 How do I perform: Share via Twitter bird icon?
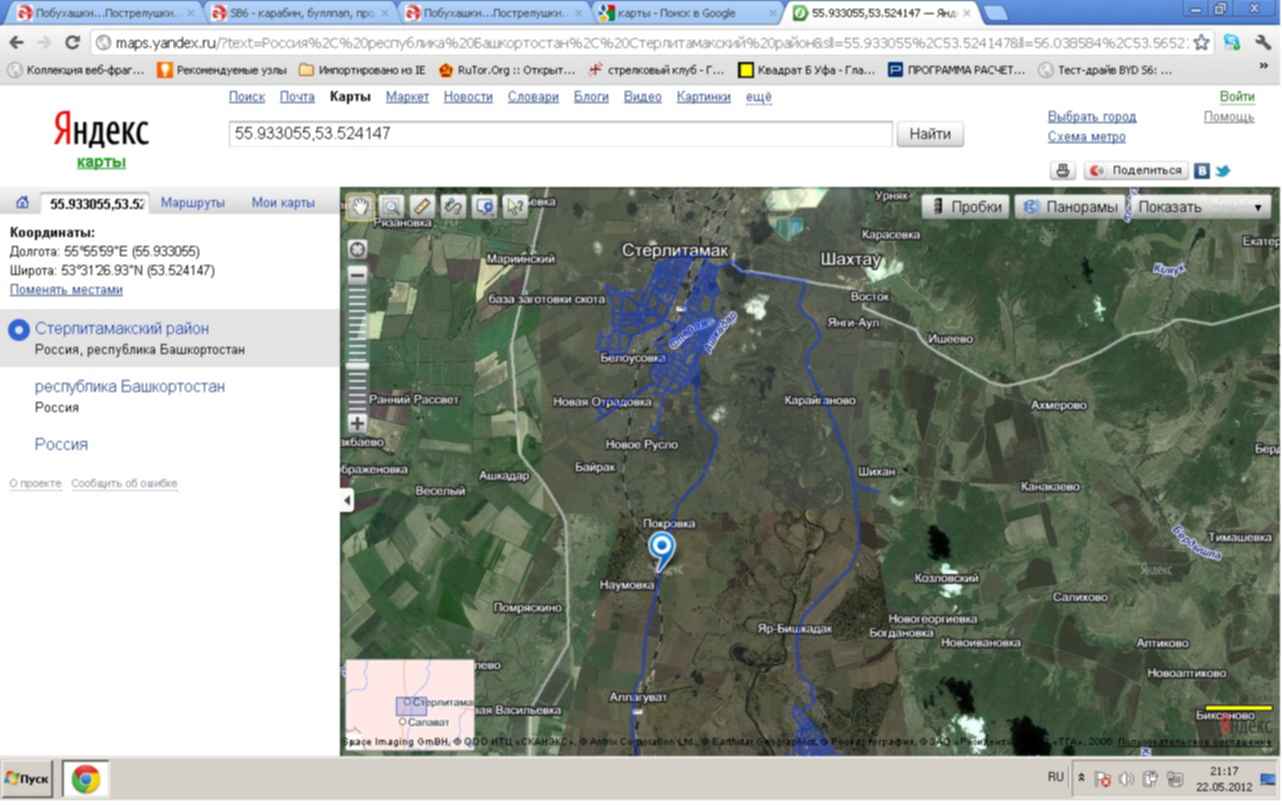[1223, 171]
